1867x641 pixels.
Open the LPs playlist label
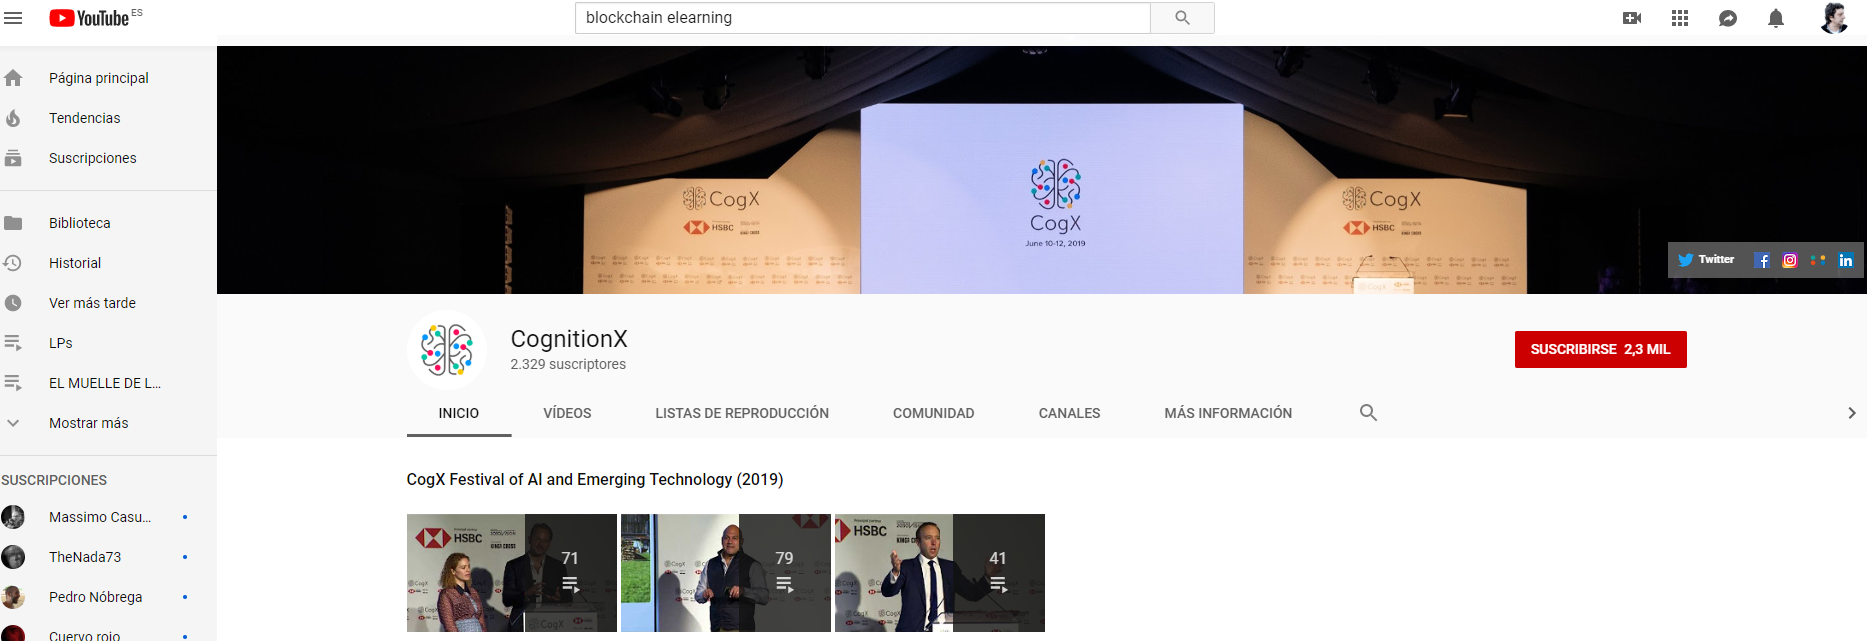[x=61, y=343]
